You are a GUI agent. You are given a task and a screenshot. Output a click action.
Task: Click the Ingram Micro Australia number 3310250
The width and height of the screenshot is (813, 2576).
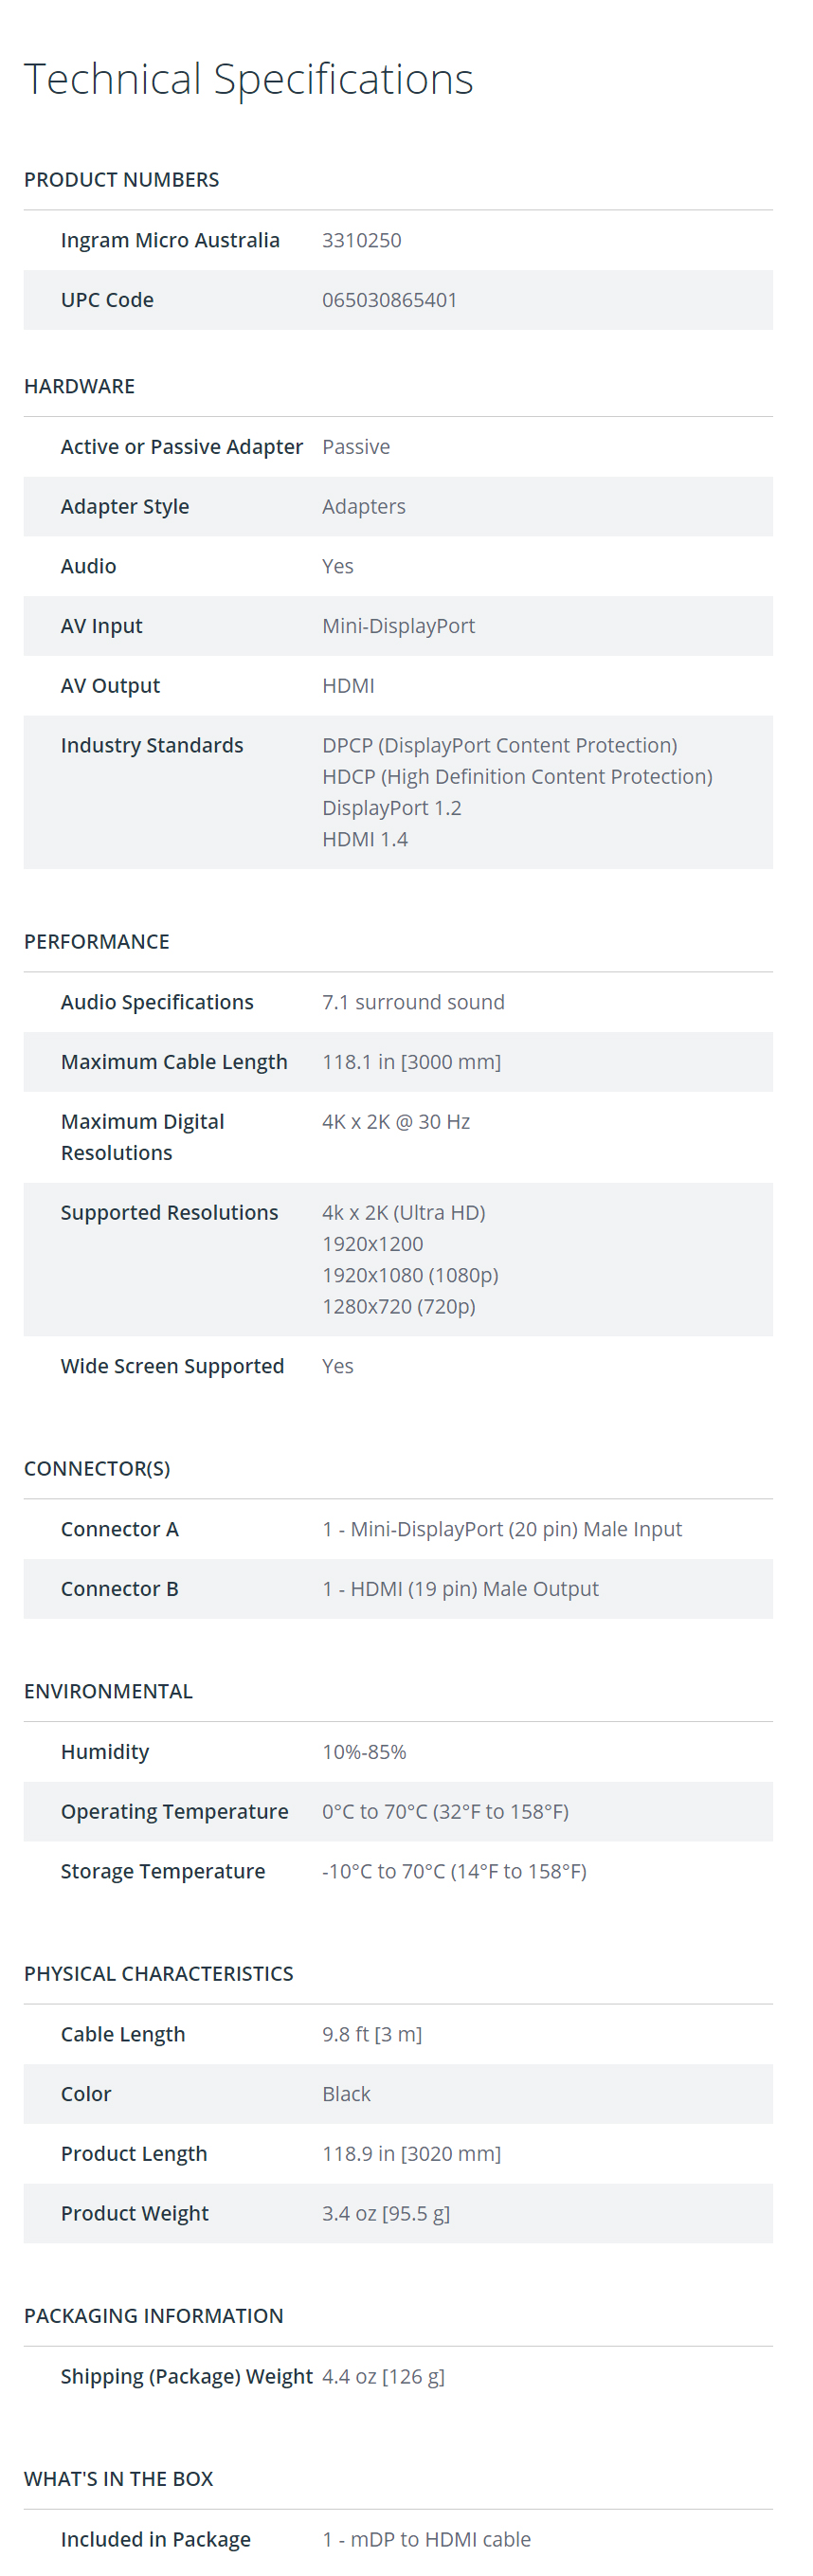[361, 240]
